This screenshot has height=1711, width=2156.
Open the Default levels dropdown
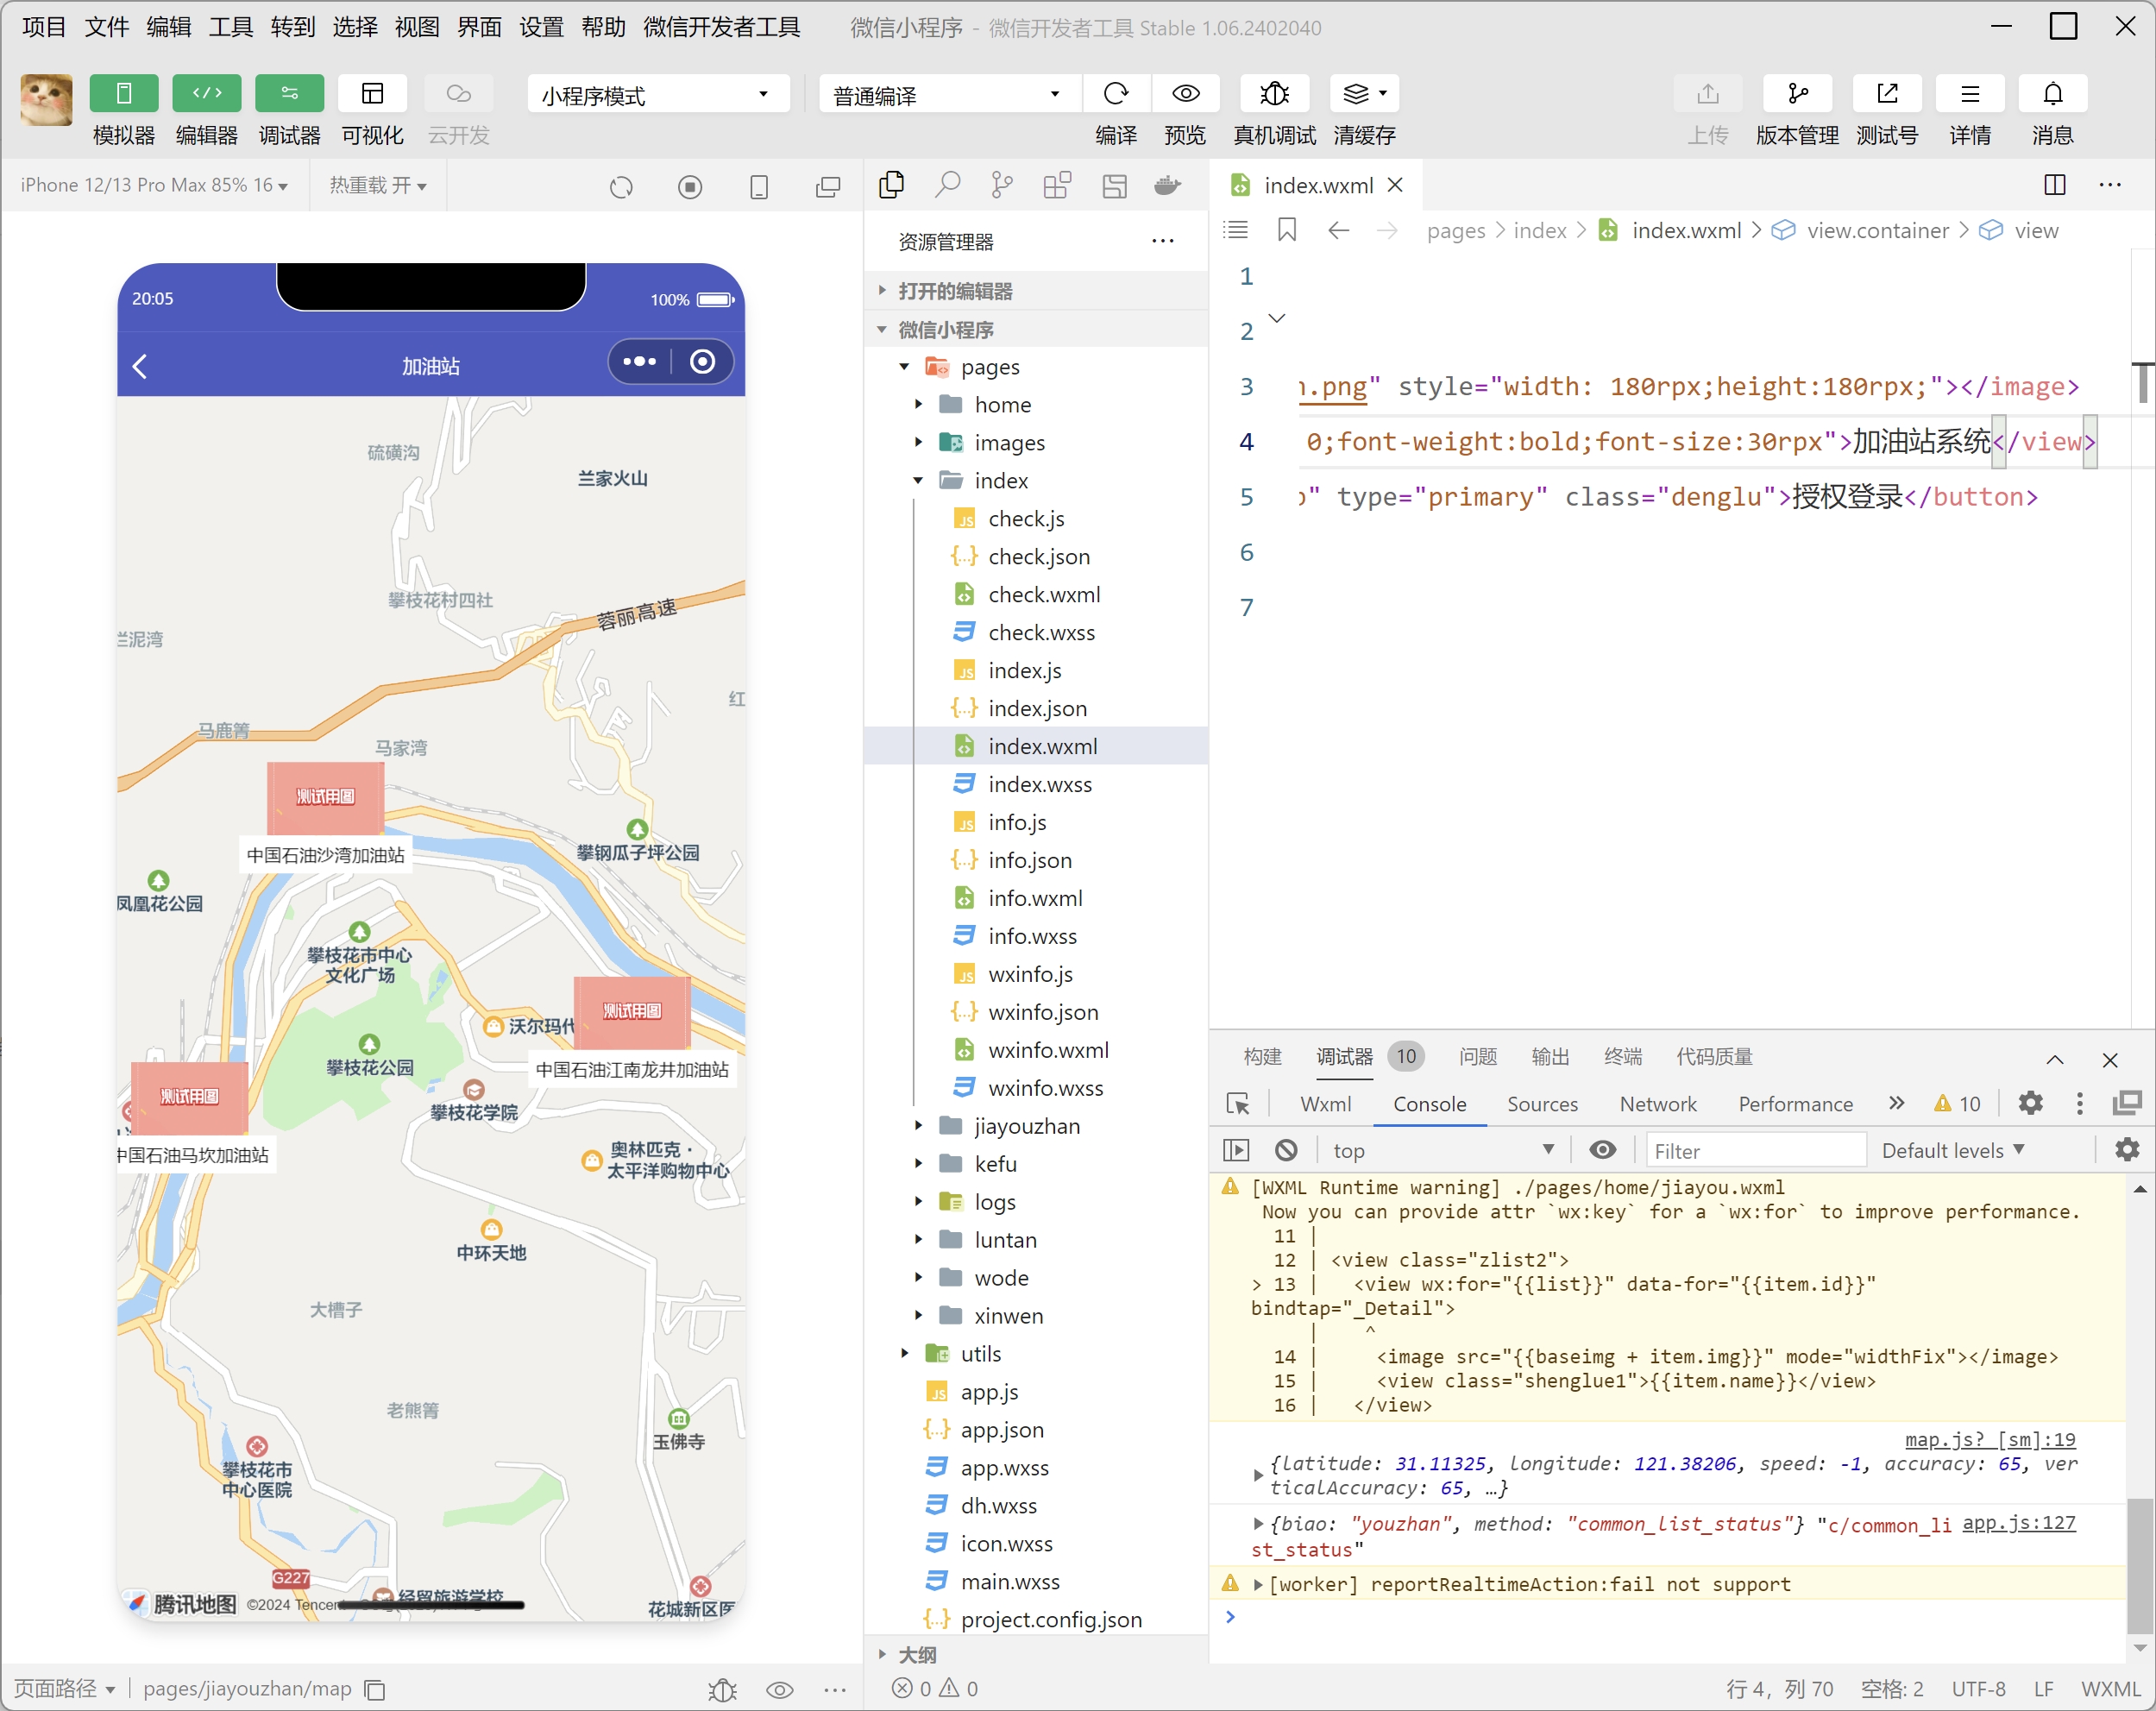pyautogui.click(x=1953, y=1151)
